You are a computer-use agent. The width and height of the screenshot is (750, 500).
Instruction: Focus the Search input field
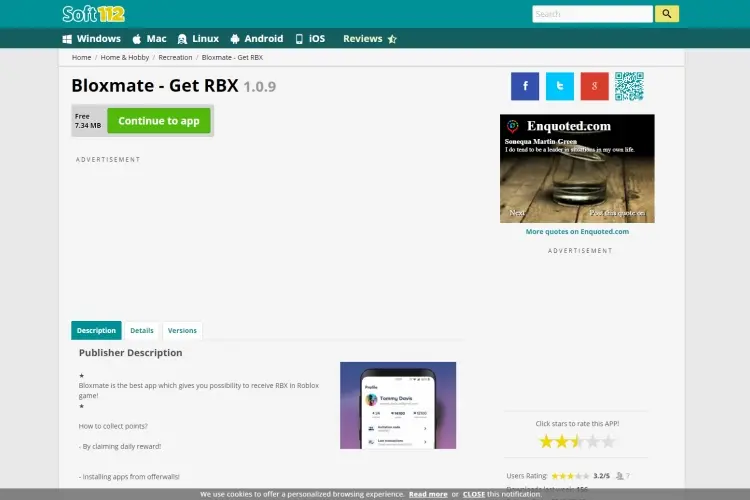(x=592, y=14)
